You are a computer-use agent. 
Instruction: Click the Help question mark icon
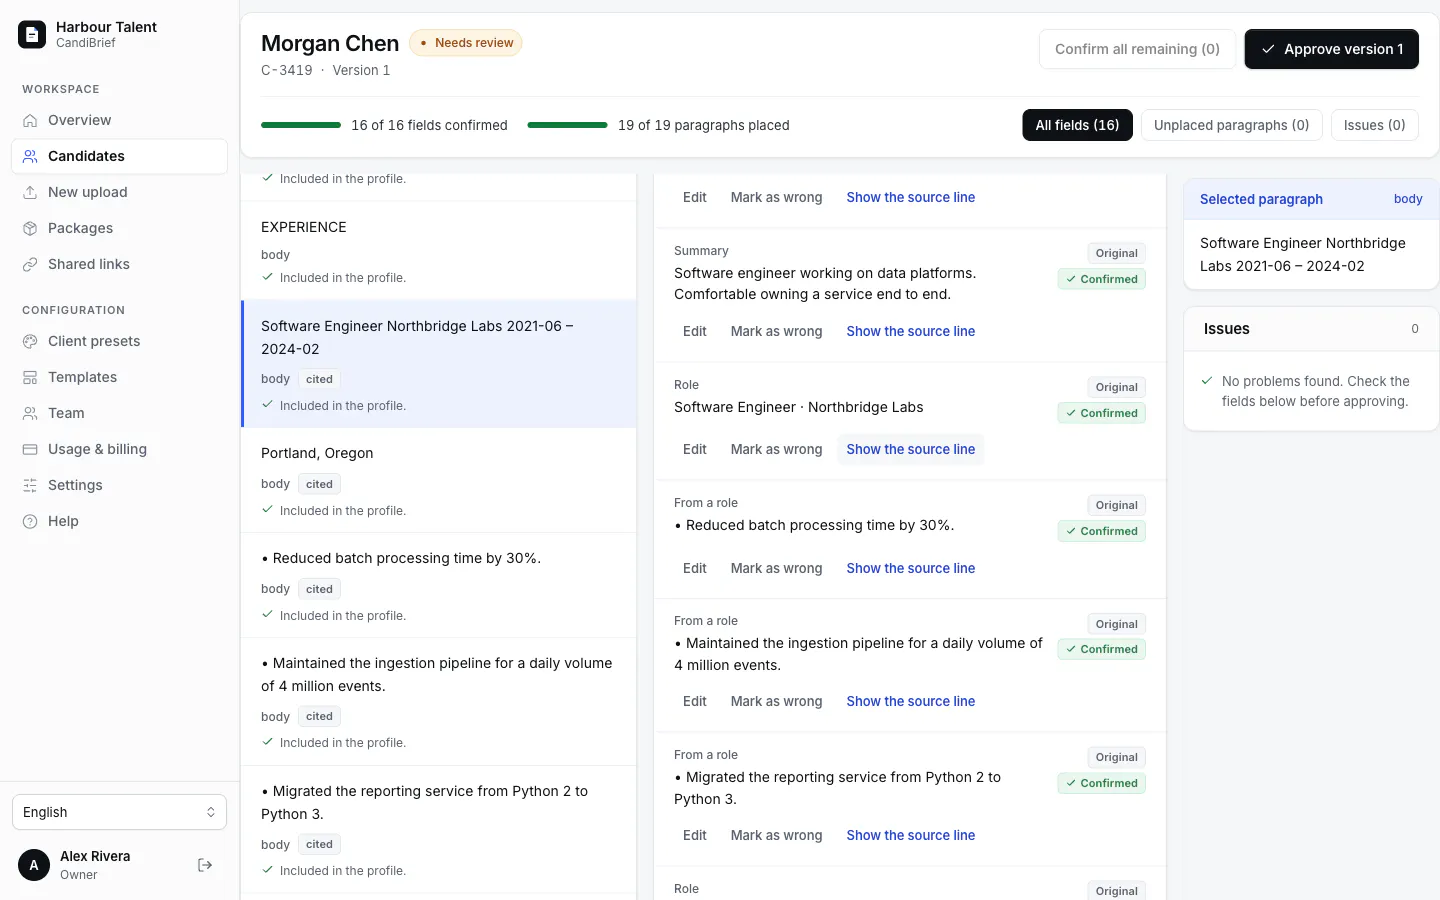30,521
